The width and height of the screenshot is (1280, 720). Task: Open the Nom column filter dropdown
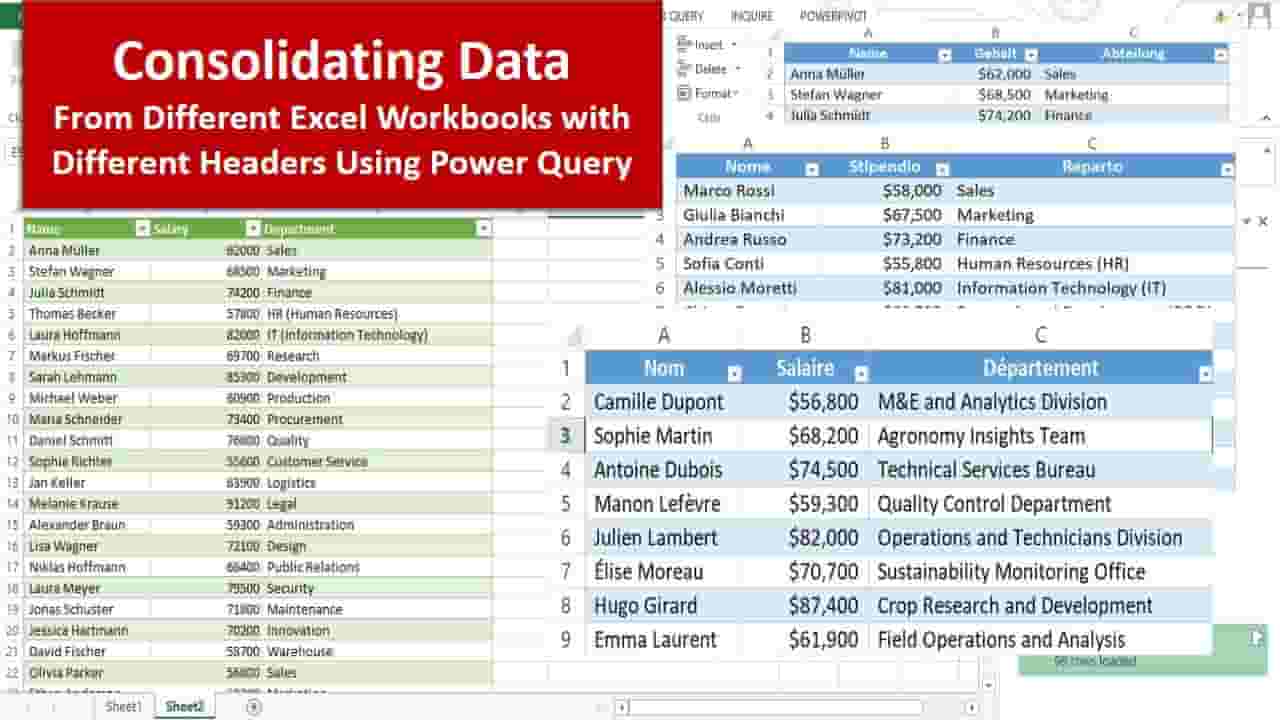734,374
